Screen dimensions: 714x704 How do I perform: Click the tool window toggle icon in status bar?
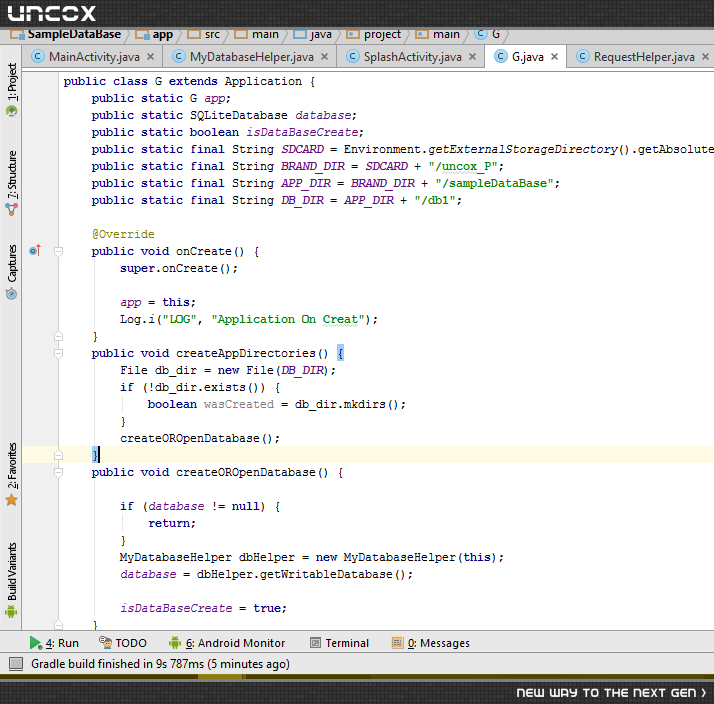point(16,664)
